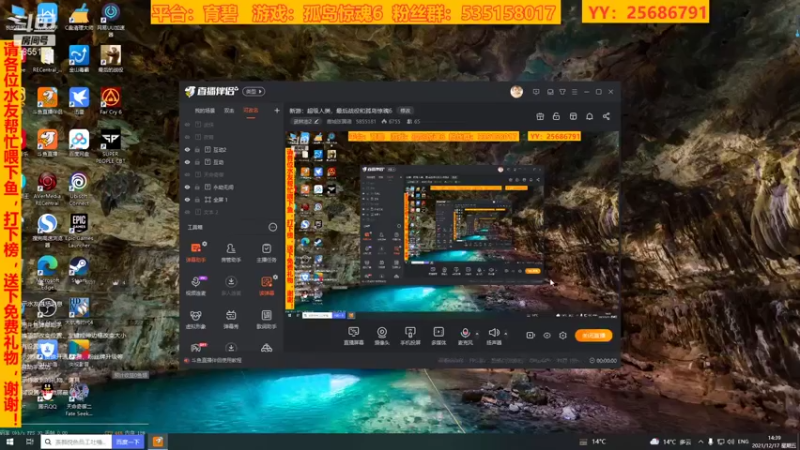Screen dimensions: 800x450
Task: Add 直播屏幕 screen capture source
Action: coord(354,336)
